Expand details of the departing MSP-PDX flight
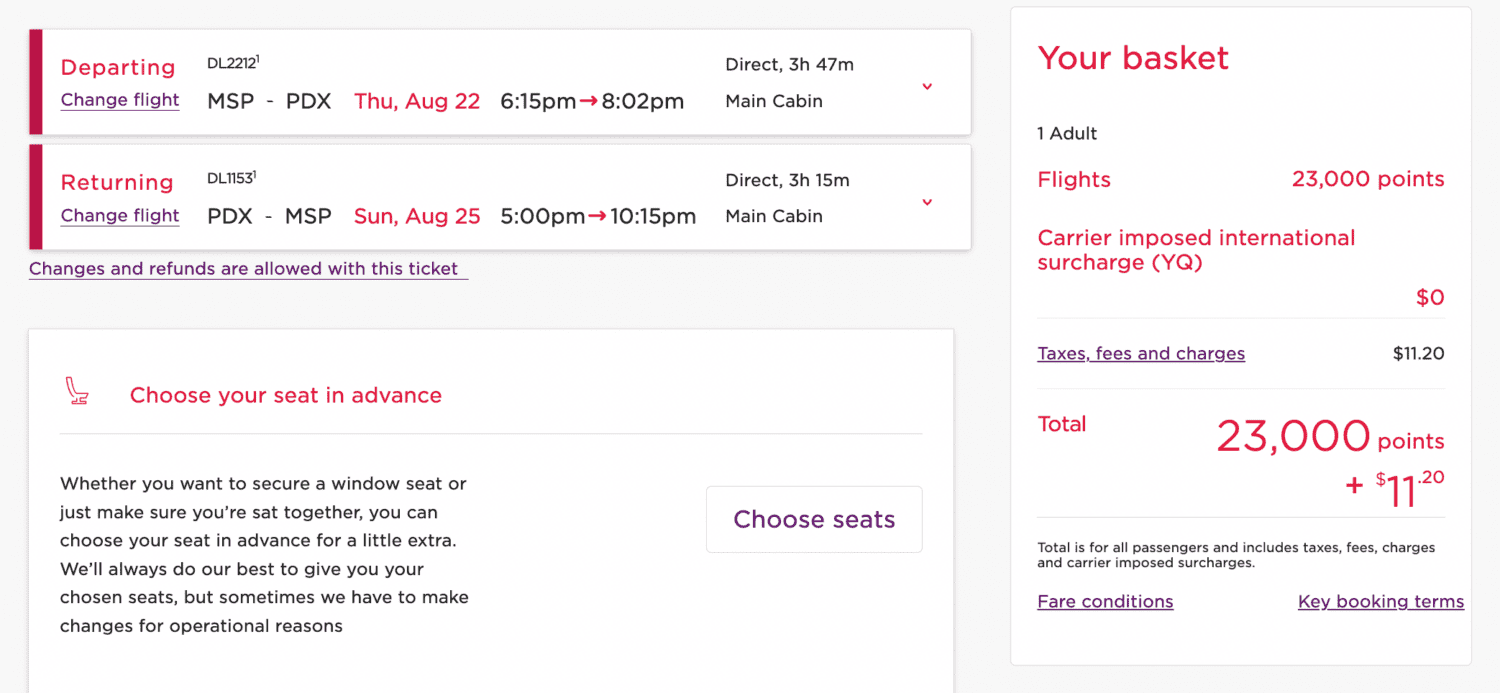 [x=927, y=86]
